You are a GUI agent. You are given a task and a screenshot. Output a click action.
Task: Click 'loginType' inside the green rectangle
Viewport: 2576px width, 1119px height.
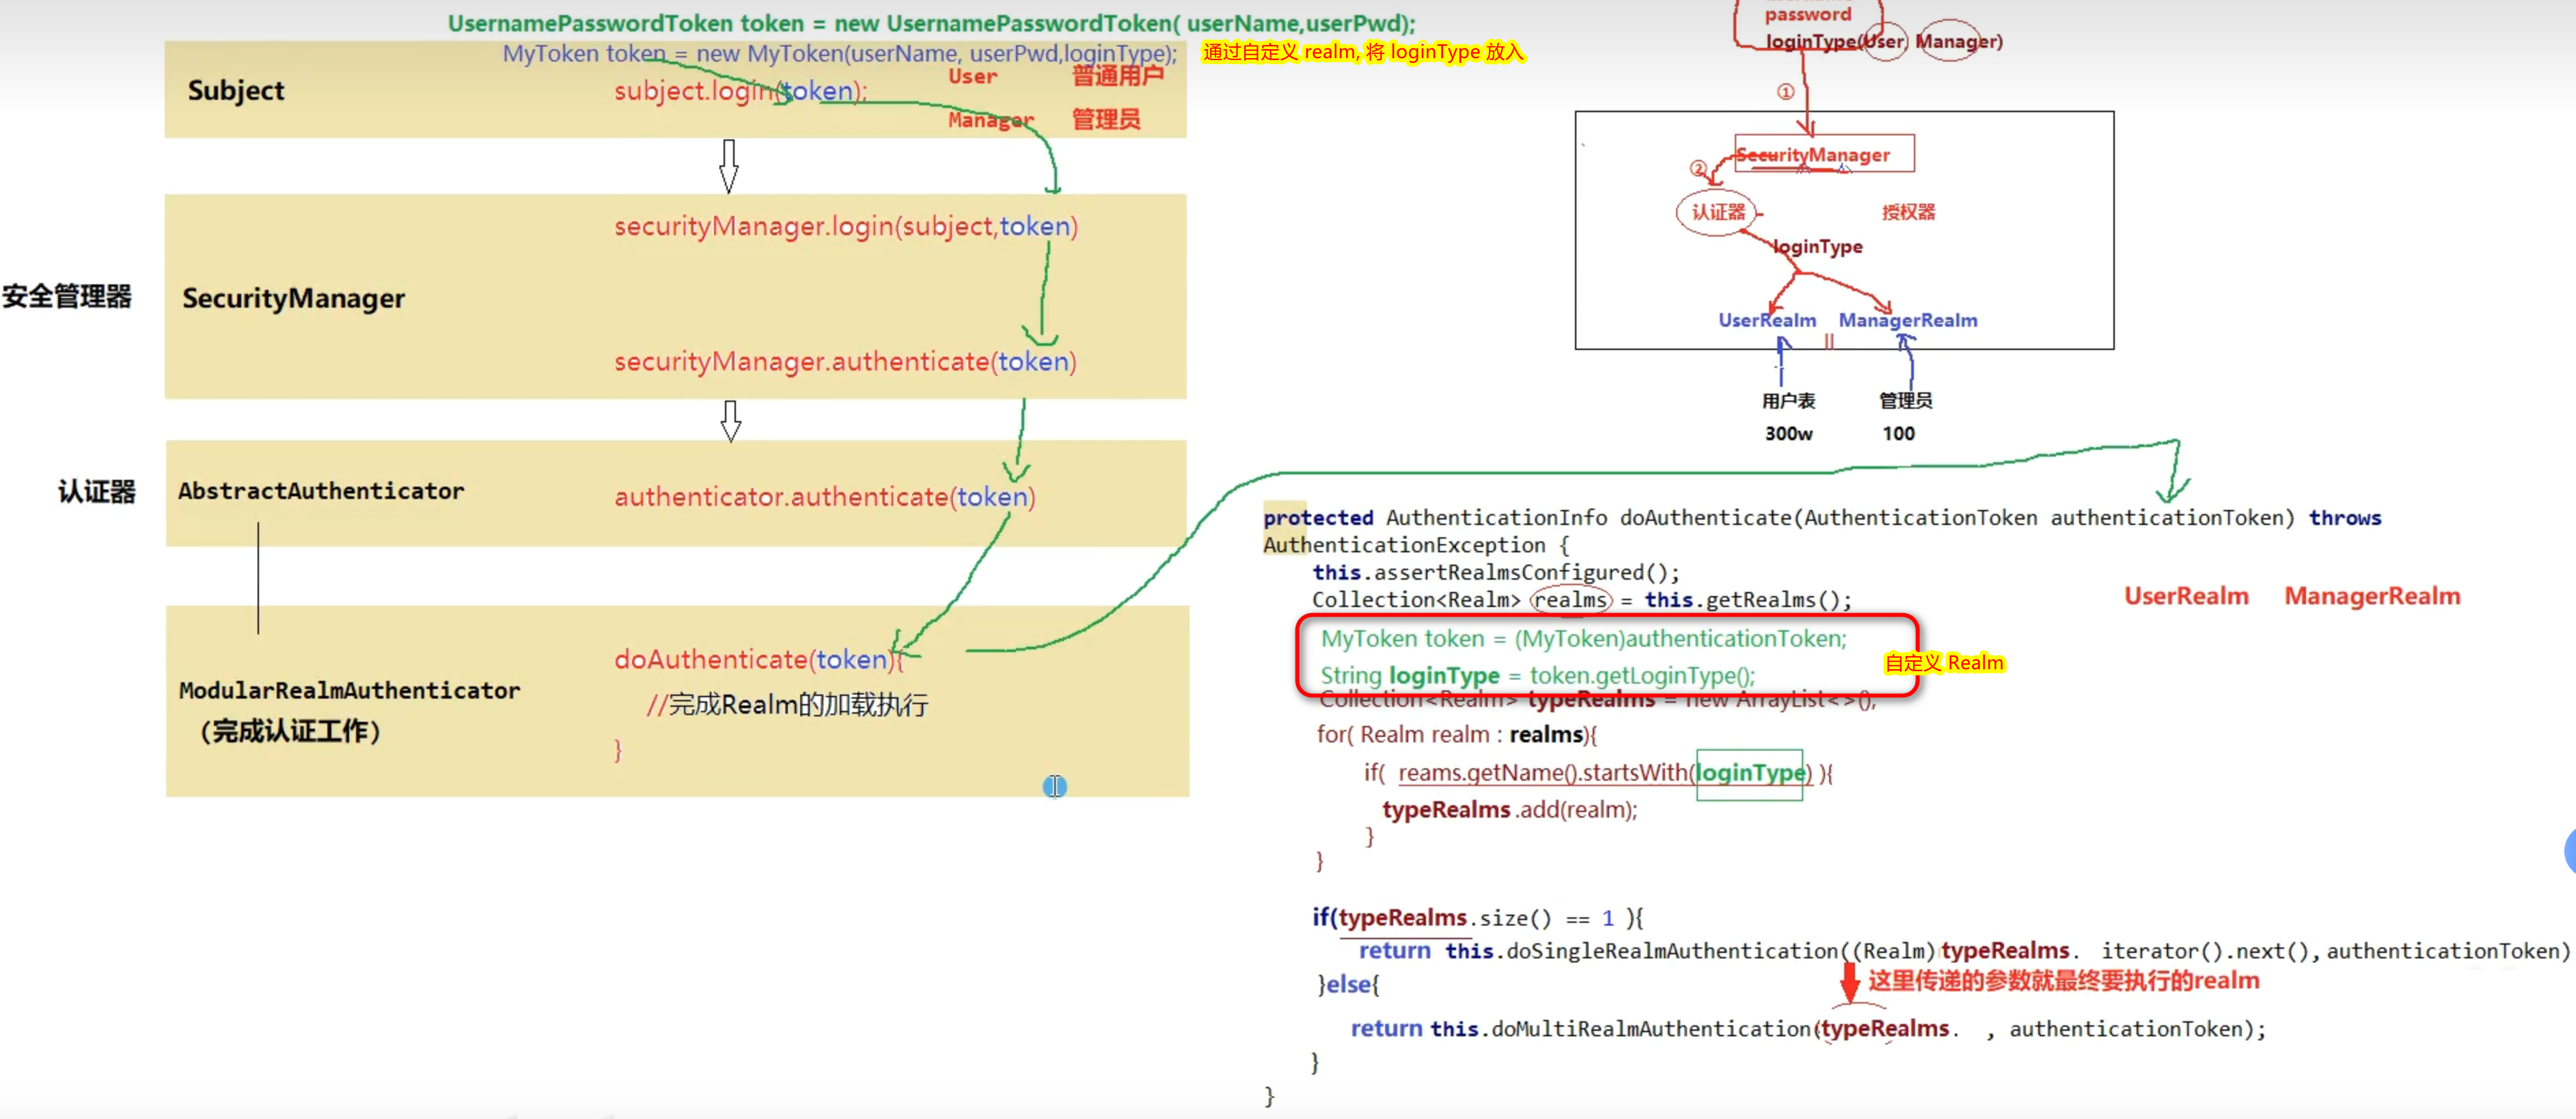pyautogui.click(x=1749, y=773)
